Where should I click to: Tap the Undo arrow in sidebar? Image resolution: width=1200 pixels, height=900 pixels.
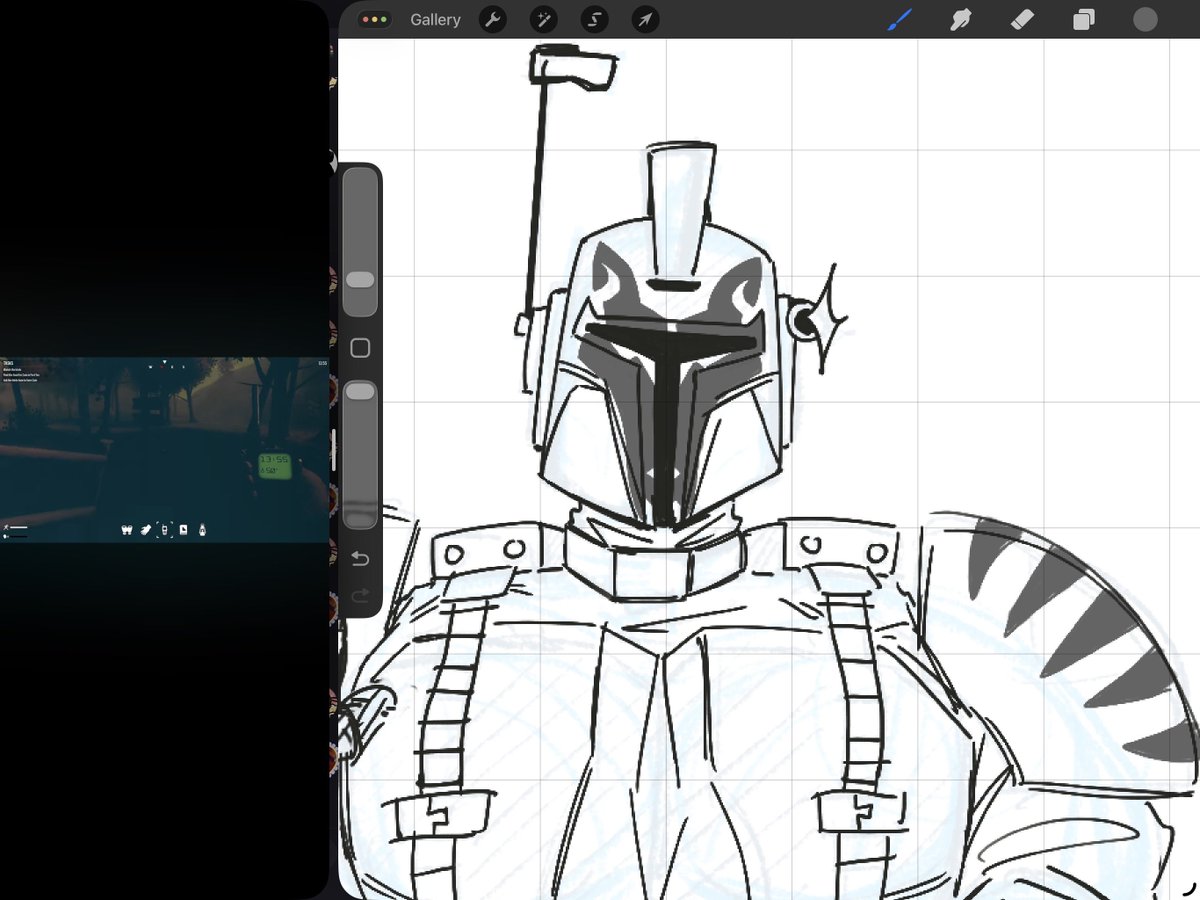point(360,558)
